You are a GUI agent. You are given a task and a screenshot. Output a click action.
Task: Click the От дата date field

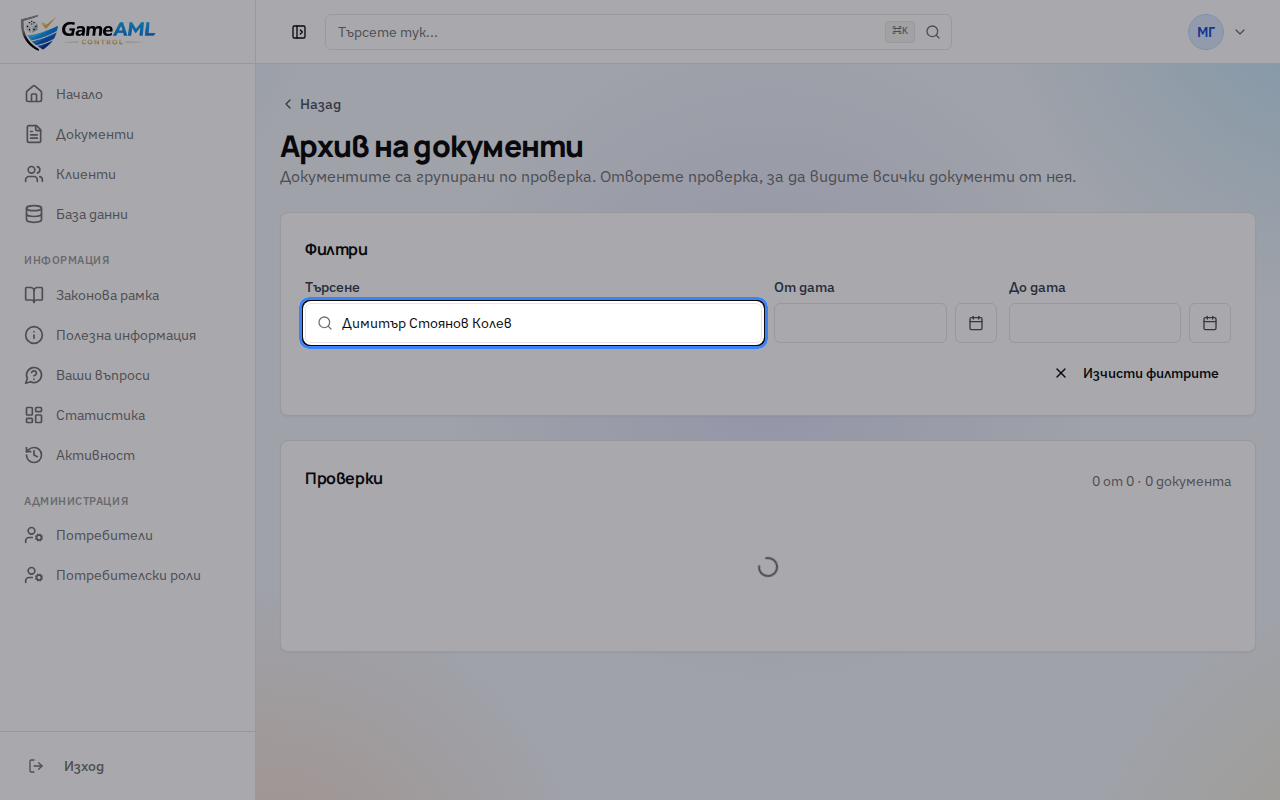pos(860,323)
